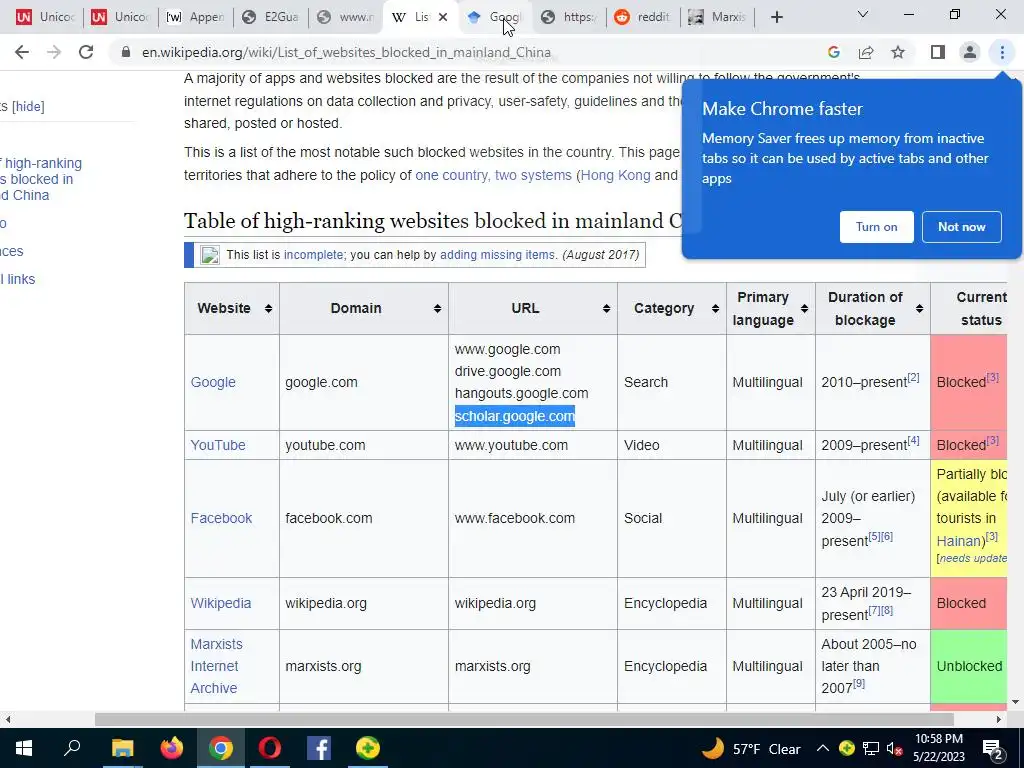Click the network tray icon
Image resolution: width=1024 pixels, height=768 pixels.
coord(871,748)
